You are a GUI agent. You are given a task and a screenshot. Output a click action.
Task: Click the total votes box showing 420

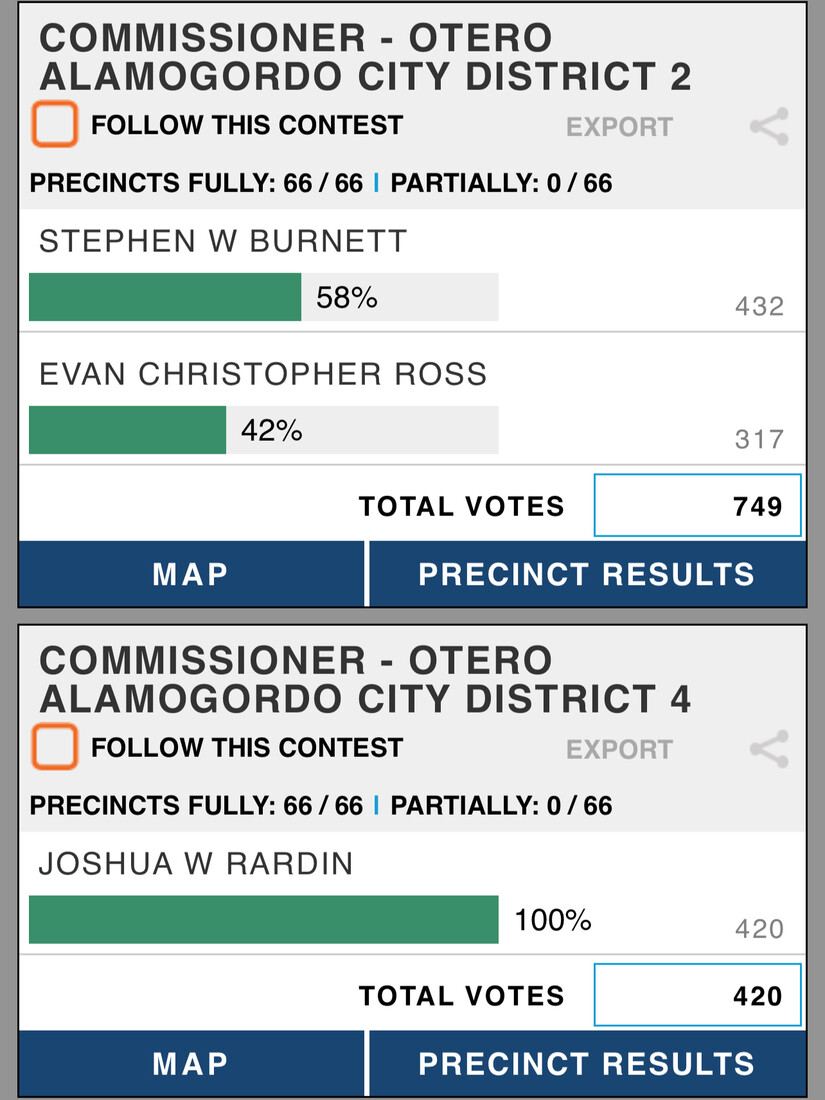[697, 995]
